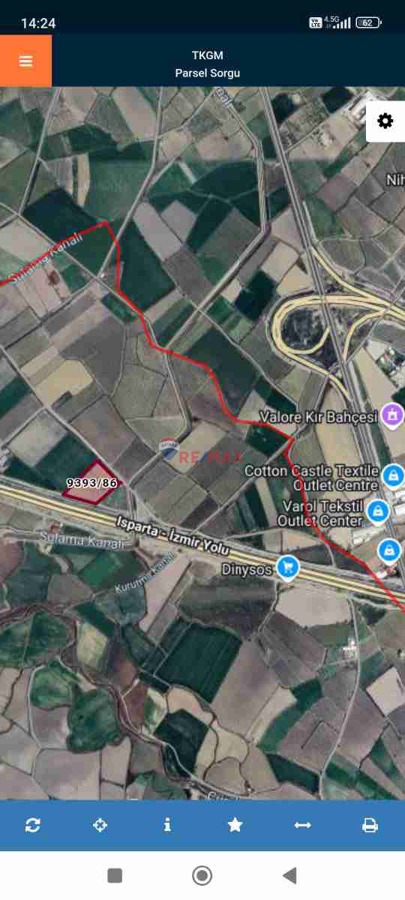The height and width of the screenshot is (900, 405).
Task: Tap Android recent apps square button
Action: click(x=115, y=875)
